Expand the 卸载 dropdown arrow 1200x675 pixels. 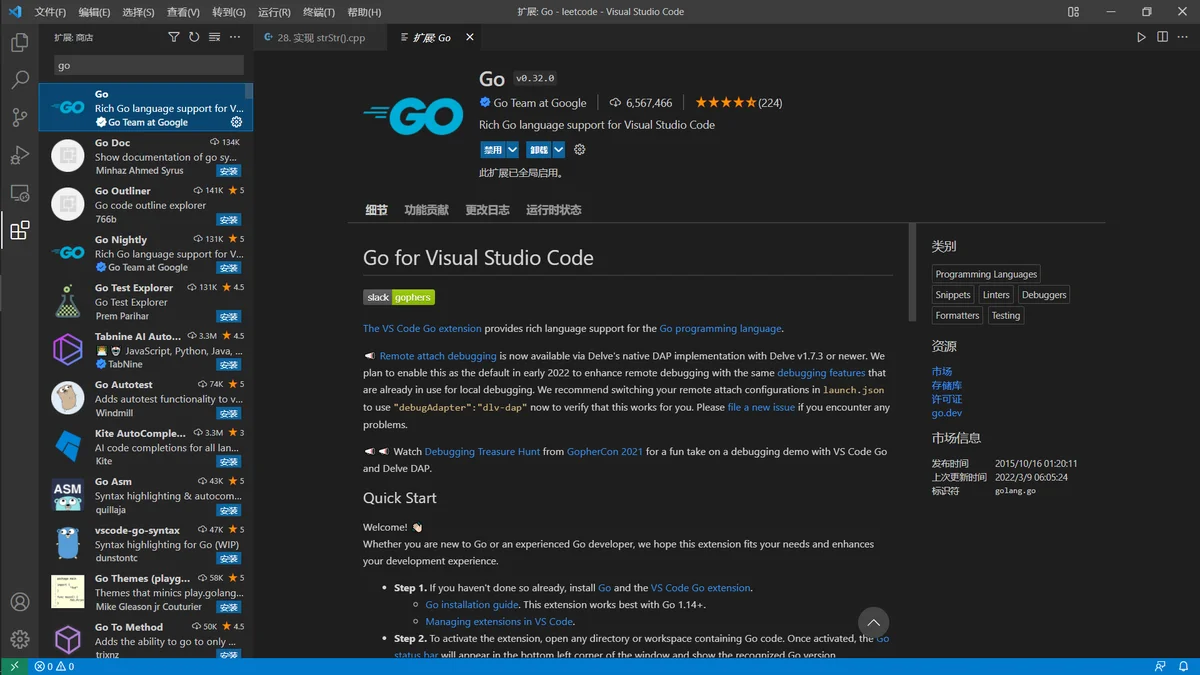point(559,150)
